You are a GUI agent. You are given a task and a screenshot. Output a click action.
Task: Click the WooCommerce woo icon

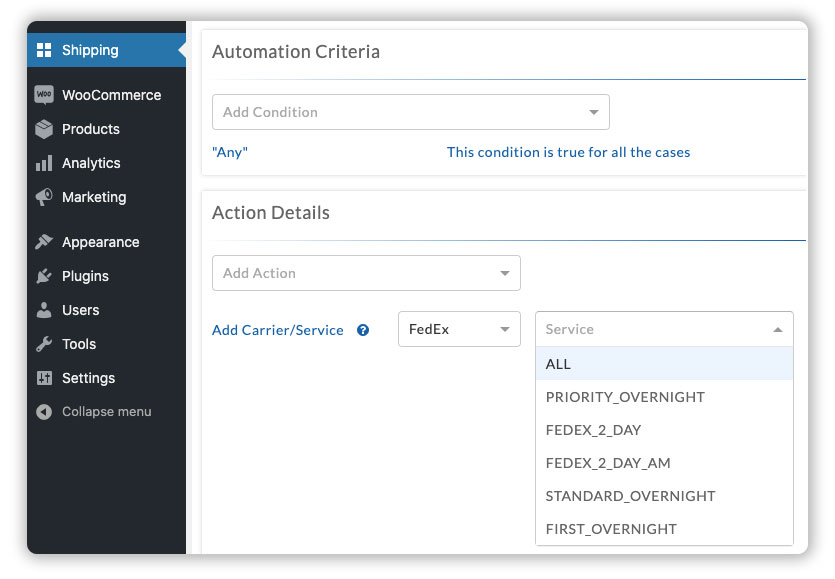44,95
